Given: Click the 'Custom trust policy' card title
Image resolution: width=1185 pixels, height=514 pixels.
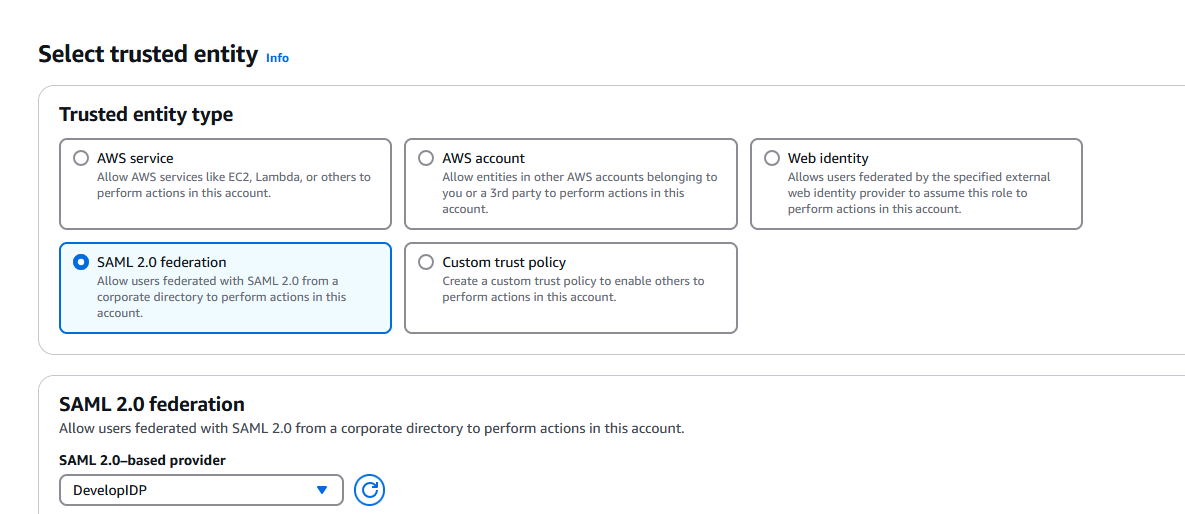Looking at the screenshot, I should pyautogui.click(x=504, y=262).
